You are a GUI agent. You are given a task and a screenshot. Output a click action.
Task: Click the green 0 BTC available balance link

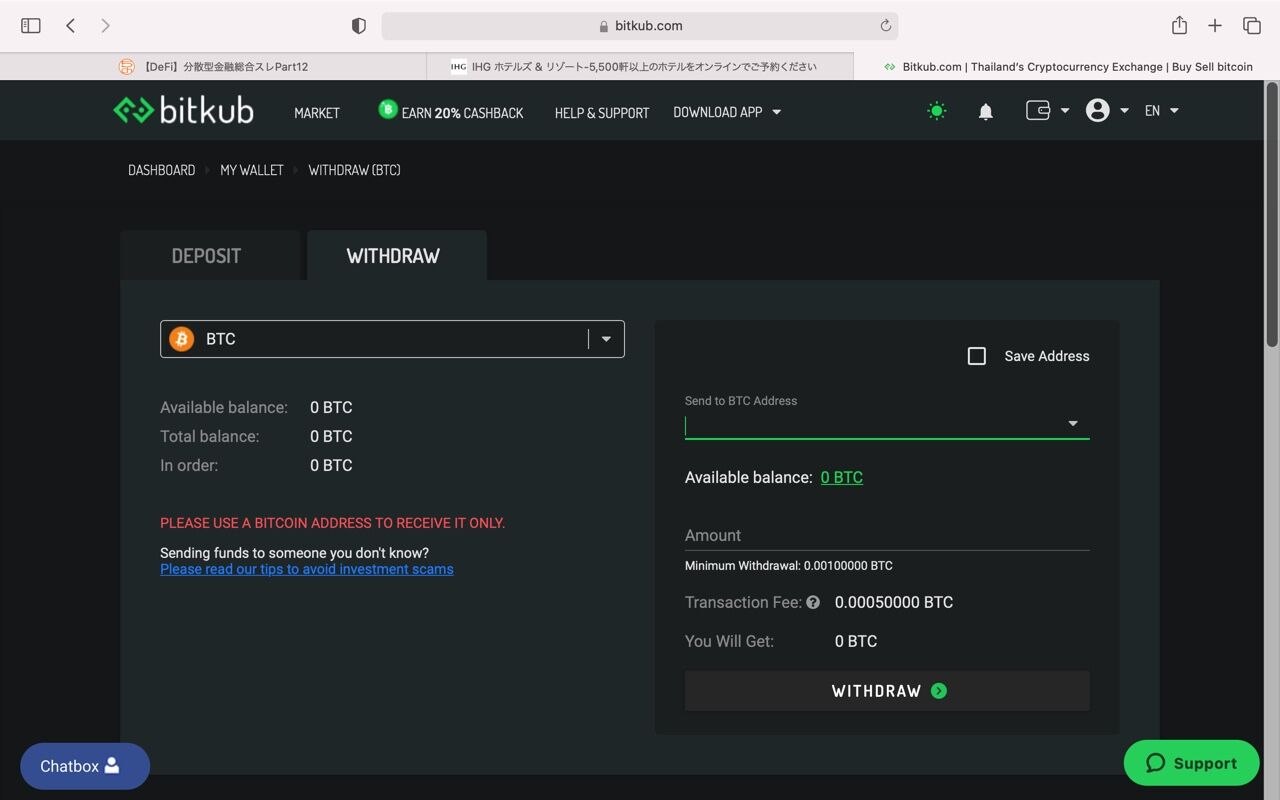click(x=842, y=477)
